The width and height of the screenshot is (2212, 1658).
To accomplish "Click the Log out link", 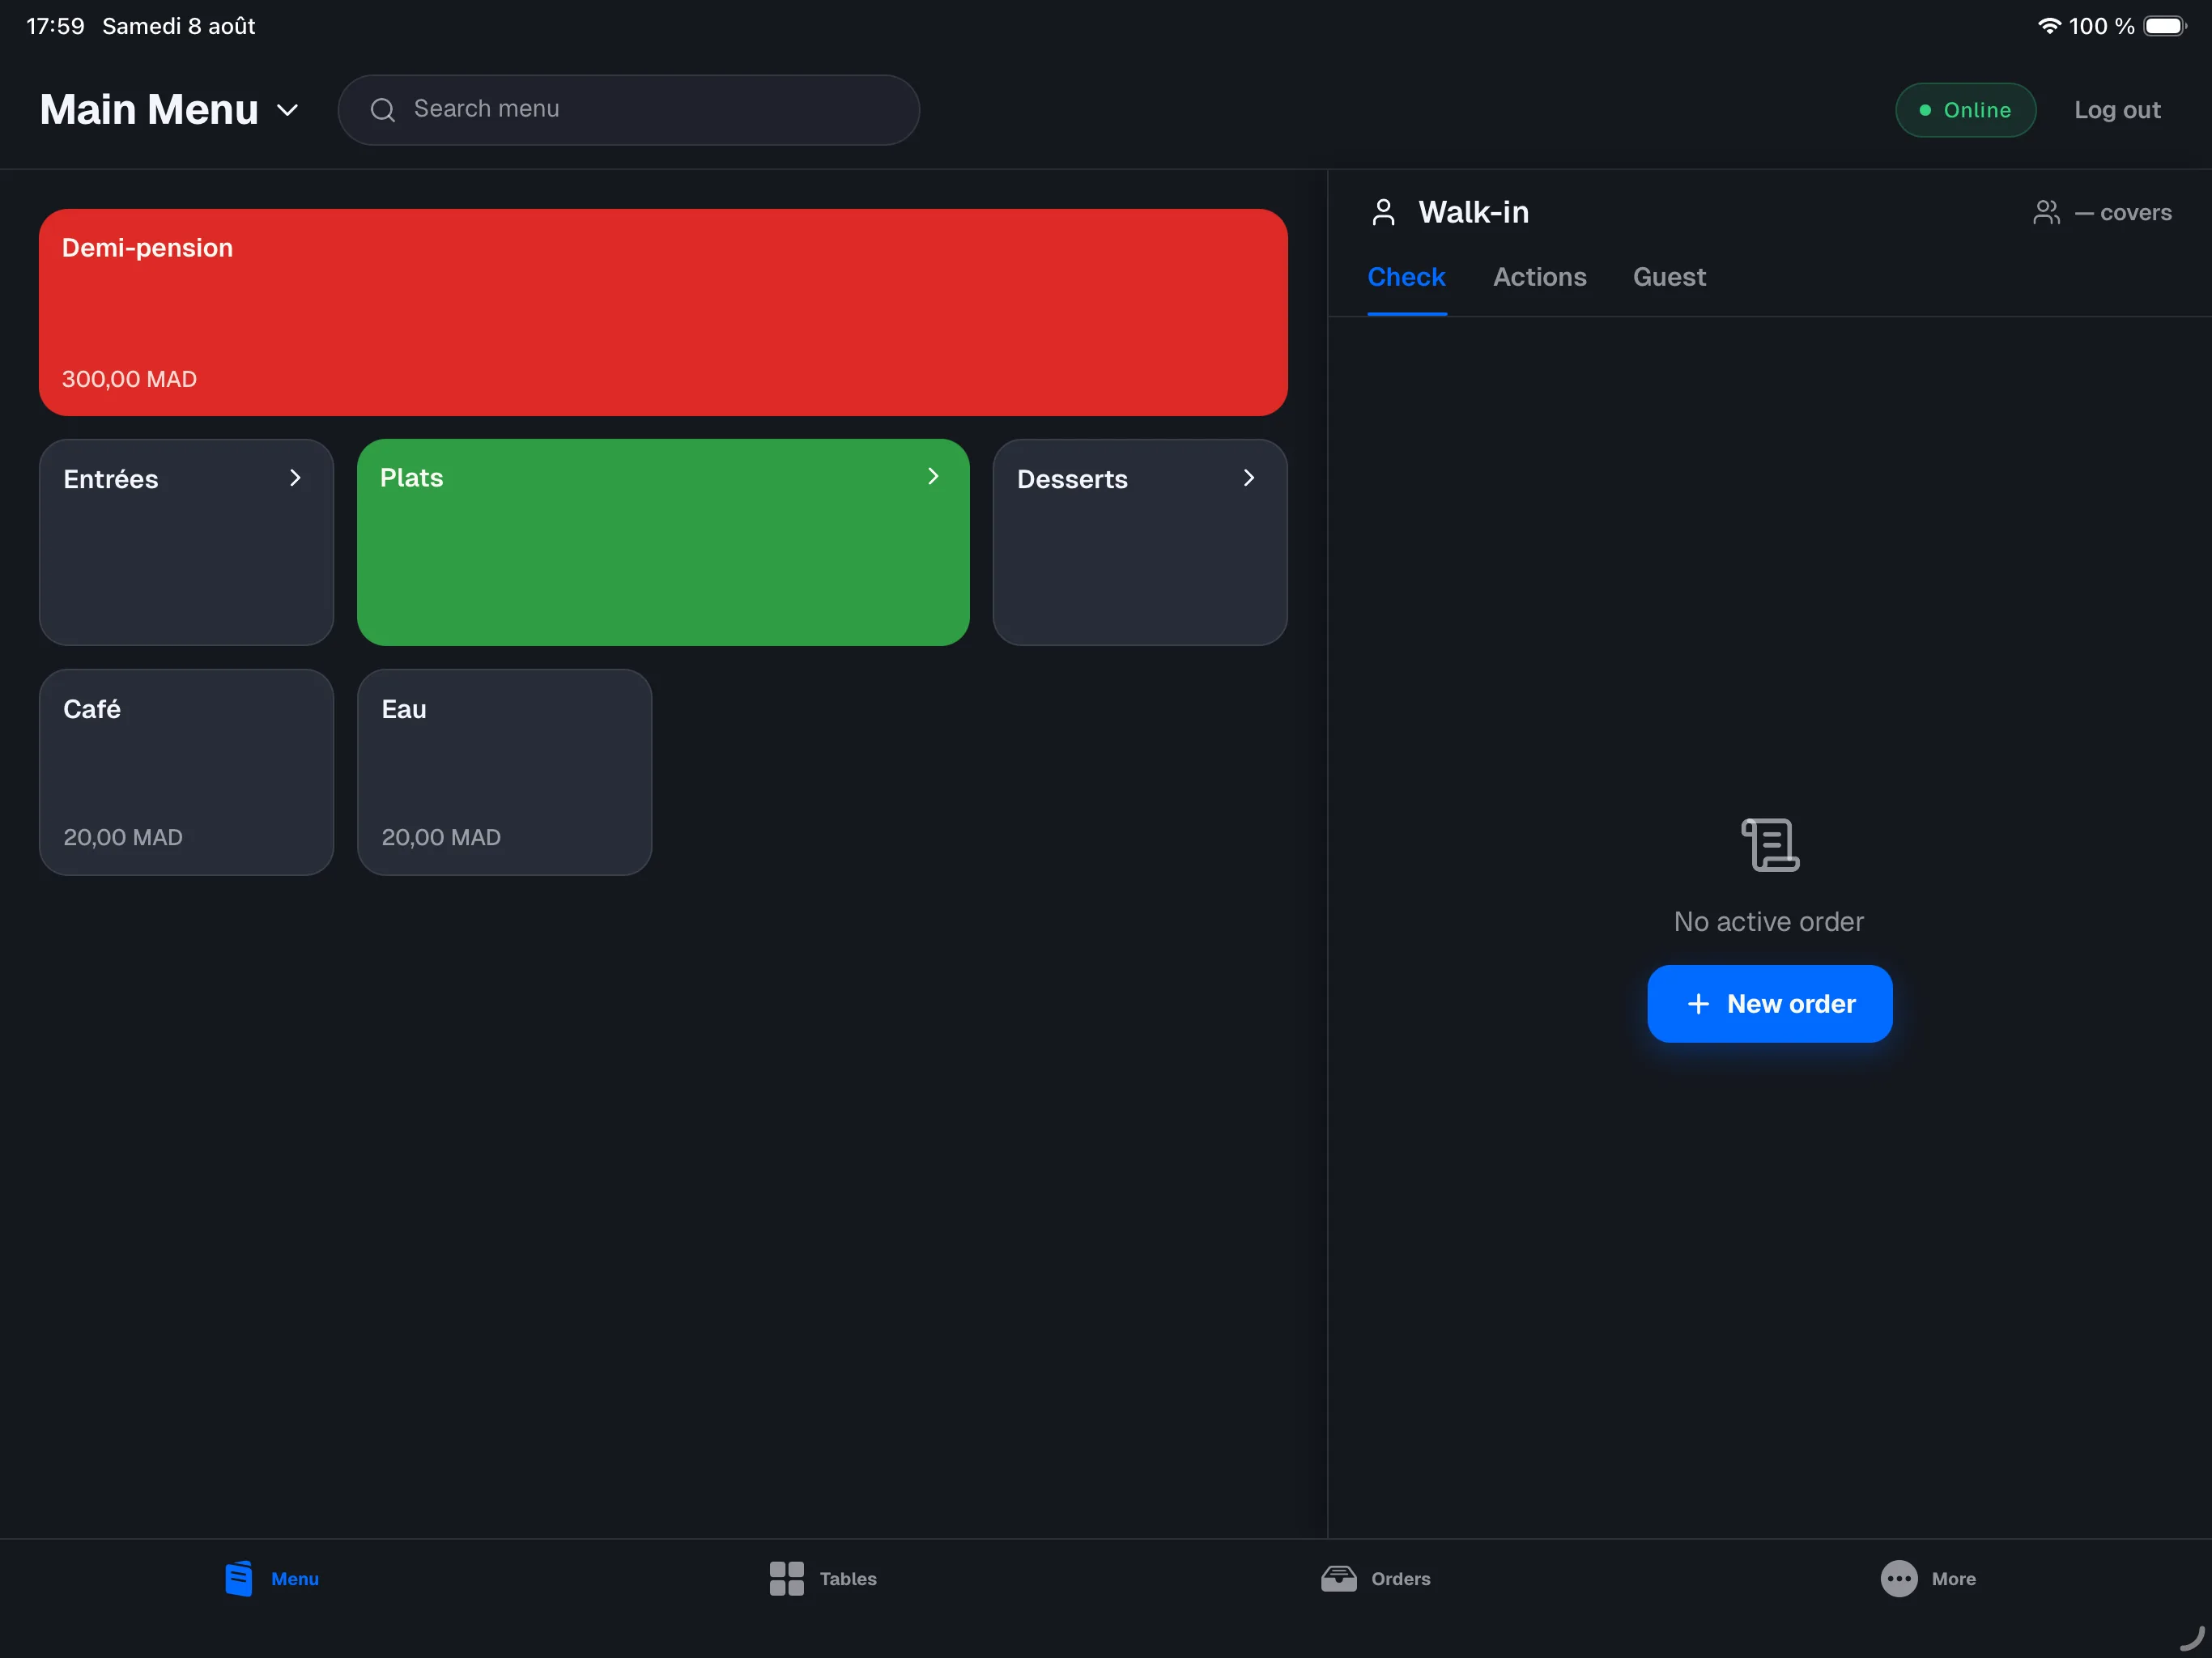I will (2117, 110).
